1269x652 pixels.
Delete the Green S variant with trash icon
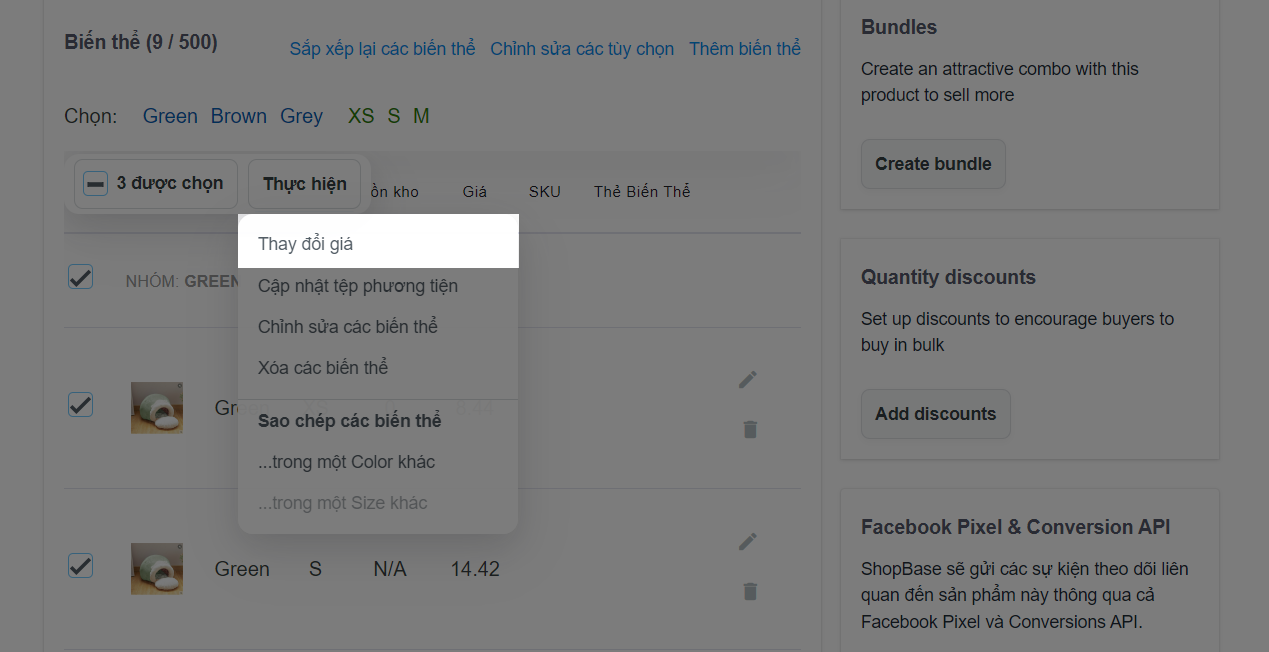749,592
